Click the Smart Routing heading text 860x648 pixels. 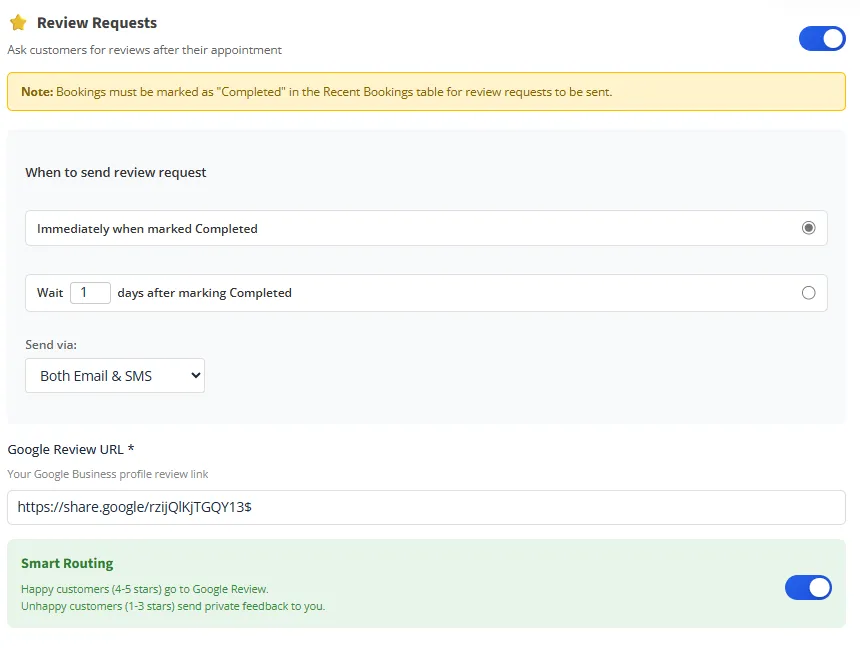pyautogui.click(x=66, y=563)
